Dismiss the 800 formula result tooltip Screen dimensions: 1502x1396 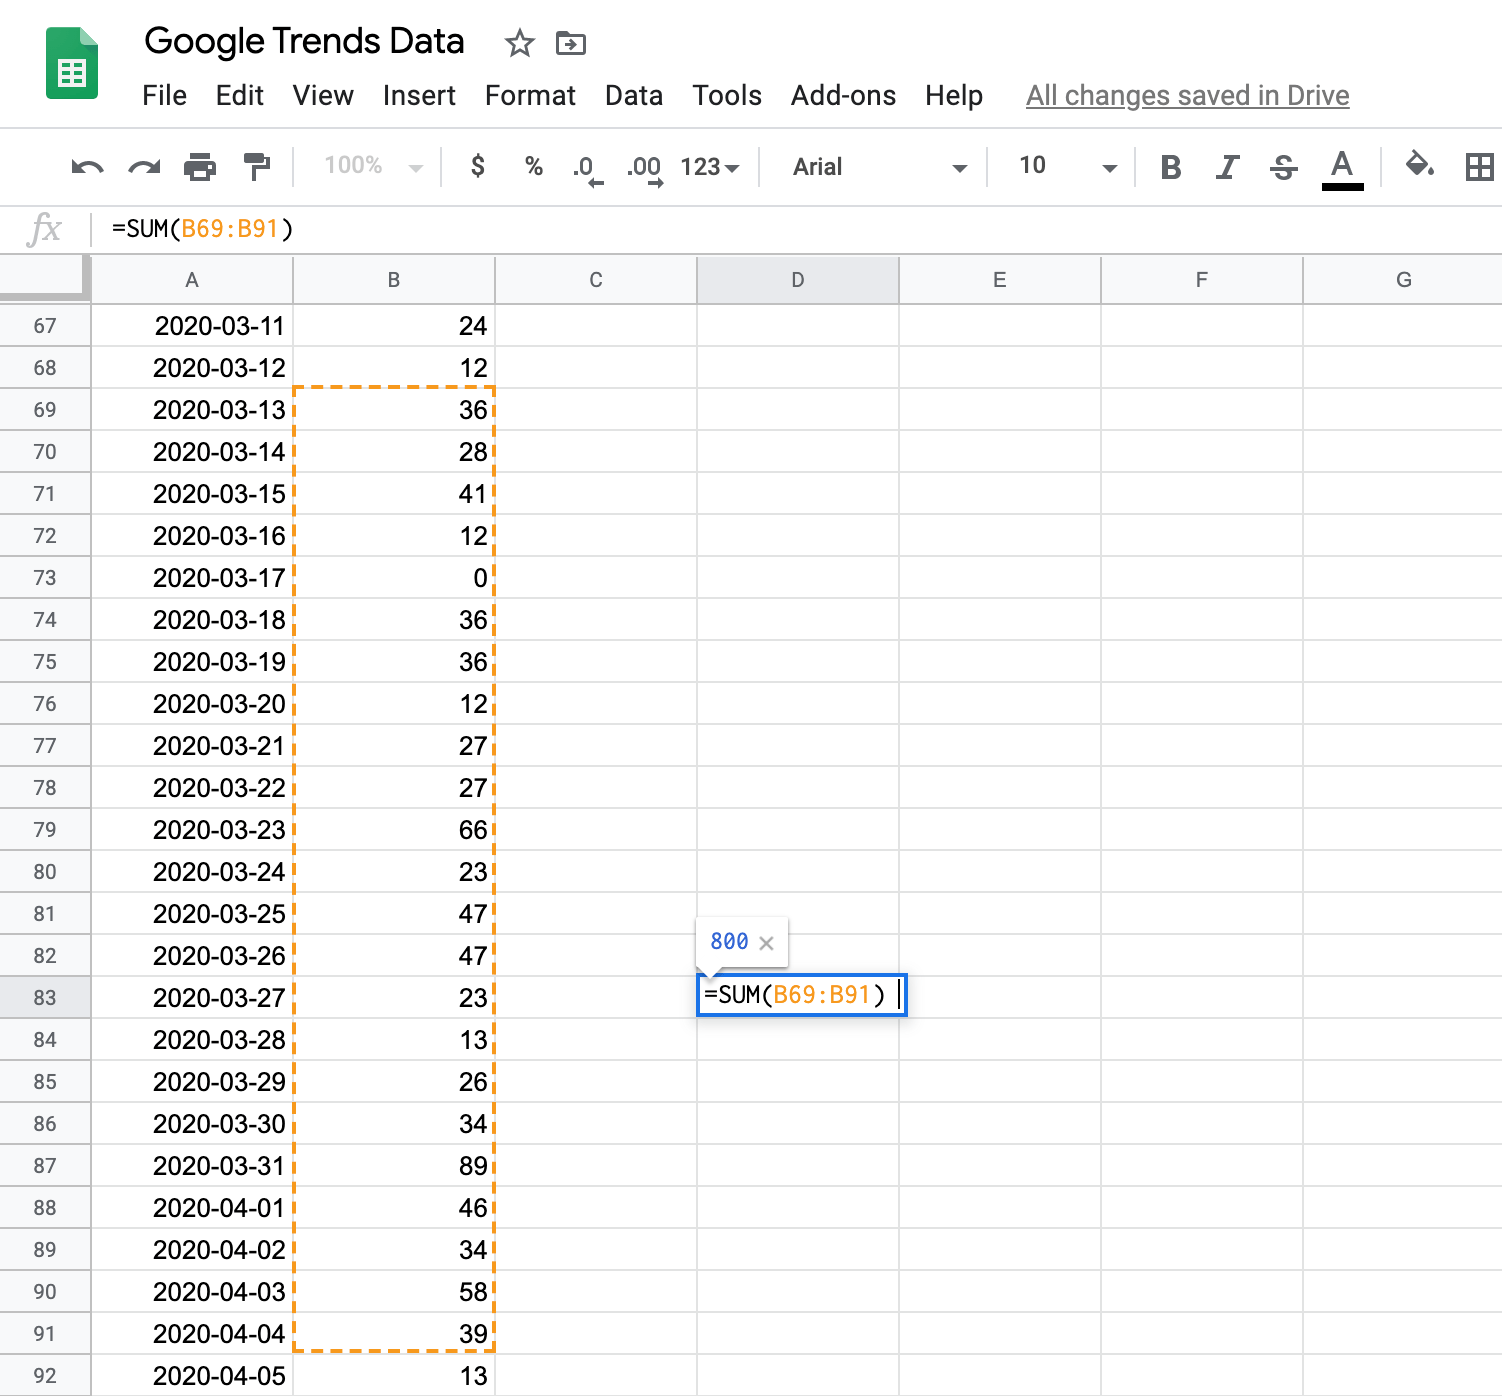pyautogui.click(x=767, y=941)
